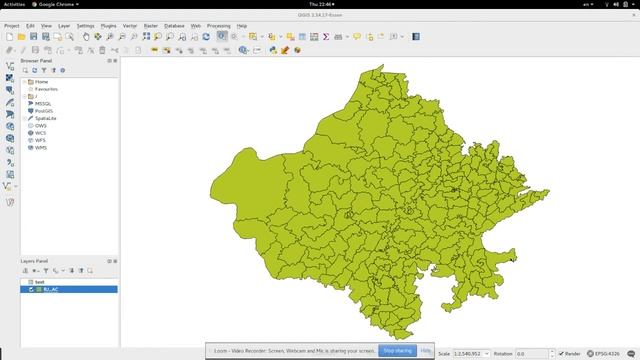Click the Rotation value field
The width and height of the screenshot is (640, 360).
pos(531,353)
